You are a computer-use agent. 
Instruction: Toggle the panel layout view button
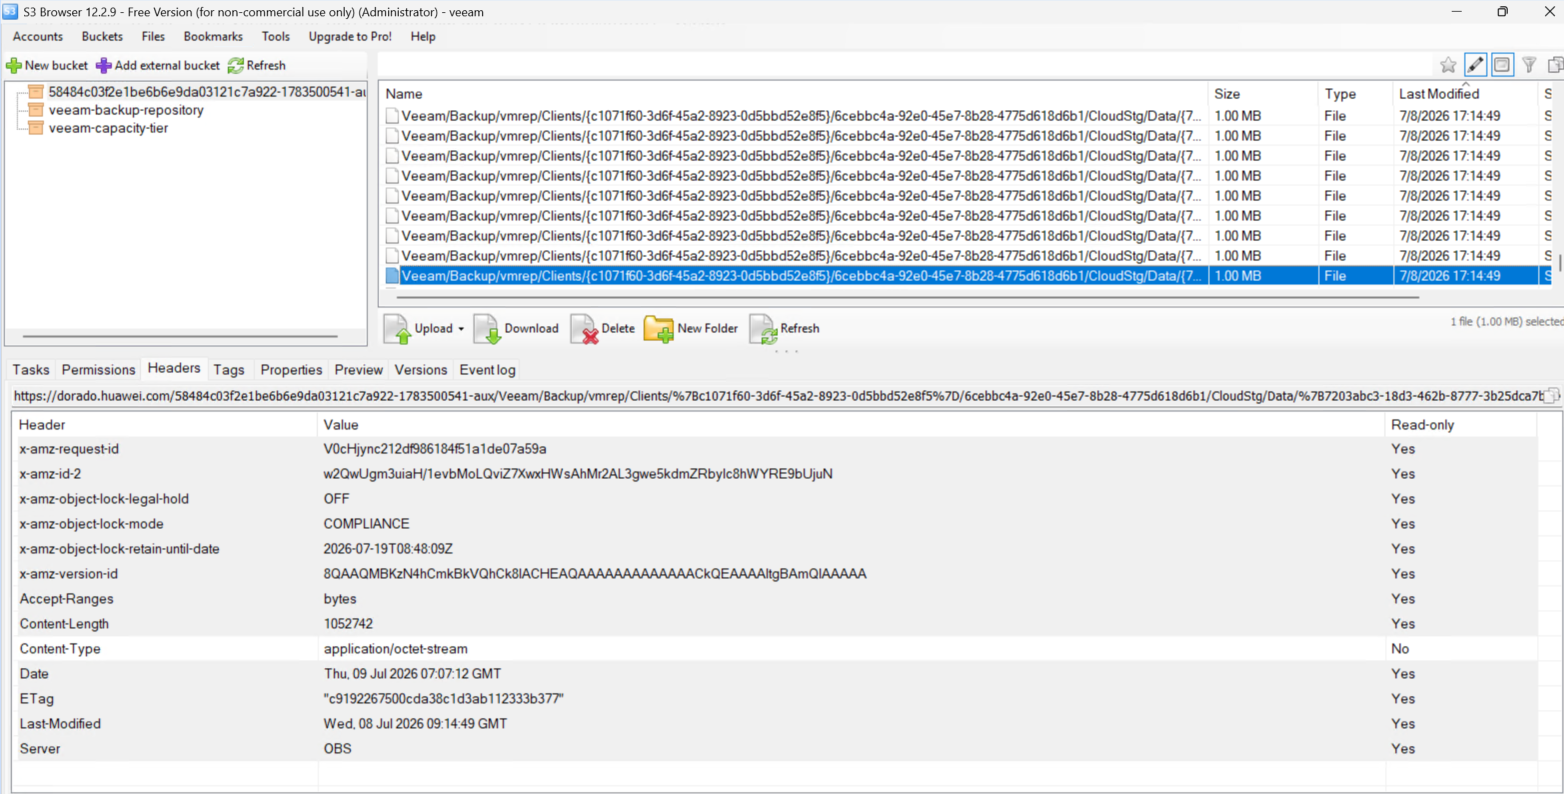pos(1502,65)
